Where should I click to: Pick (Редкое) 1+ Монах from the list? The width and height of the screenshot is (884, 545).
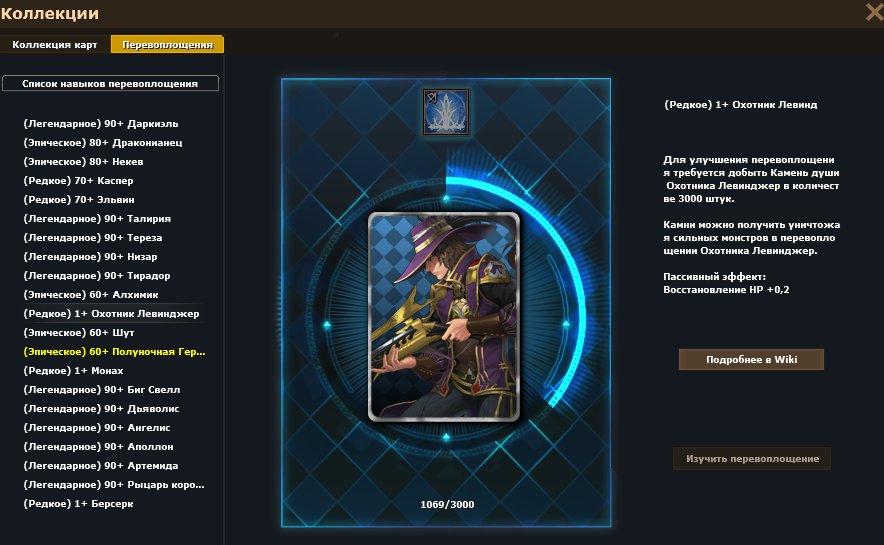(x=73, y=371)
